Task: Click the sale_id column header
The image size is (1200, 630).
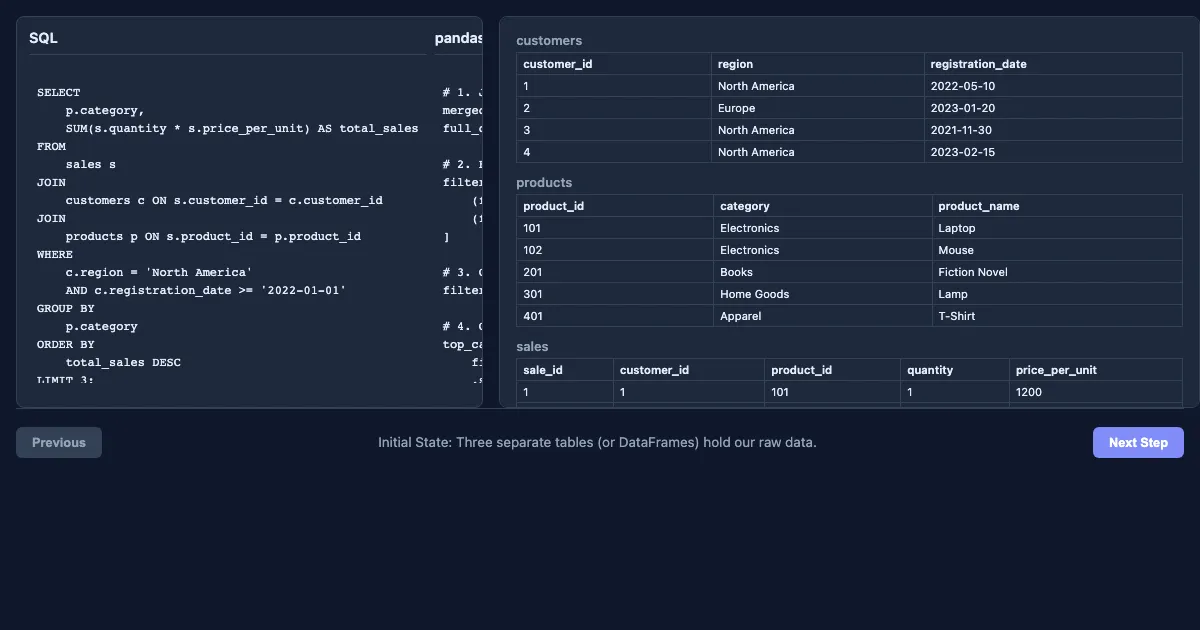Action: pos(565,370)
